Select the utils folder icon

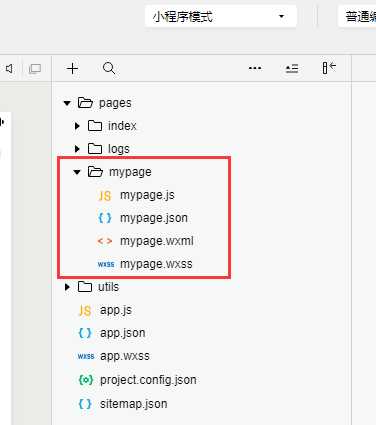point(85,287)
